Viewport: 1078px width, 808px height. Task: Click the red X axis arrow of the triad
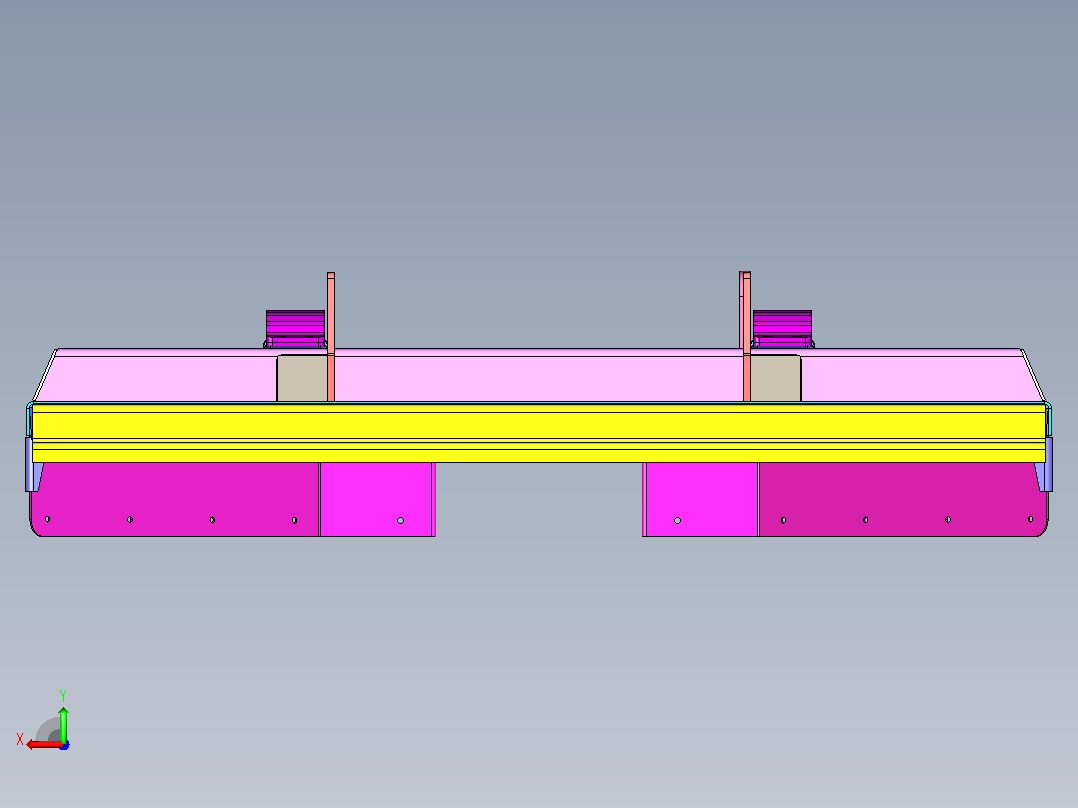[43, 744]
